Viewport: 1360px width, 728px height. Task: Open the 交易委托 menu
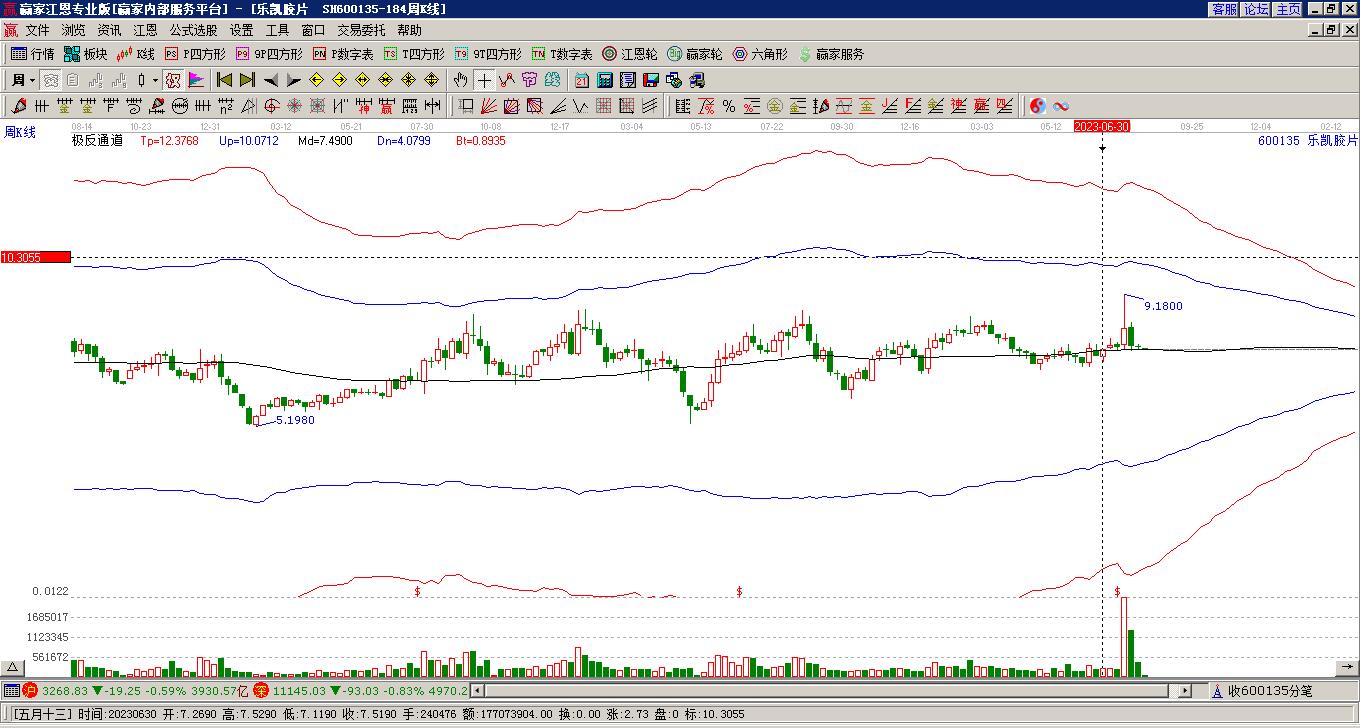coord(361,30)
